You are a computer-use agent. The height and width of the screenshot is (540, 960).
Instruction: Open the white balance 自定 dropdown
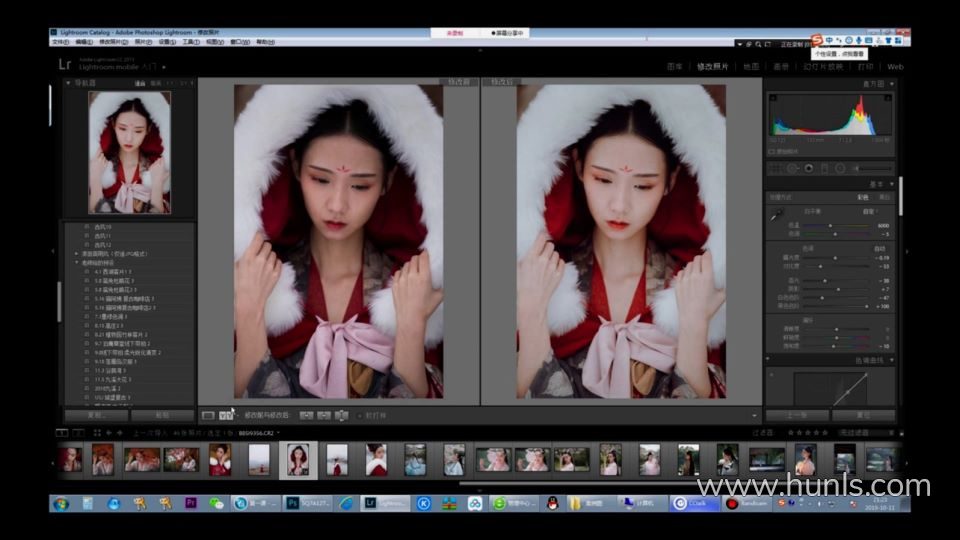pos(871,211)
